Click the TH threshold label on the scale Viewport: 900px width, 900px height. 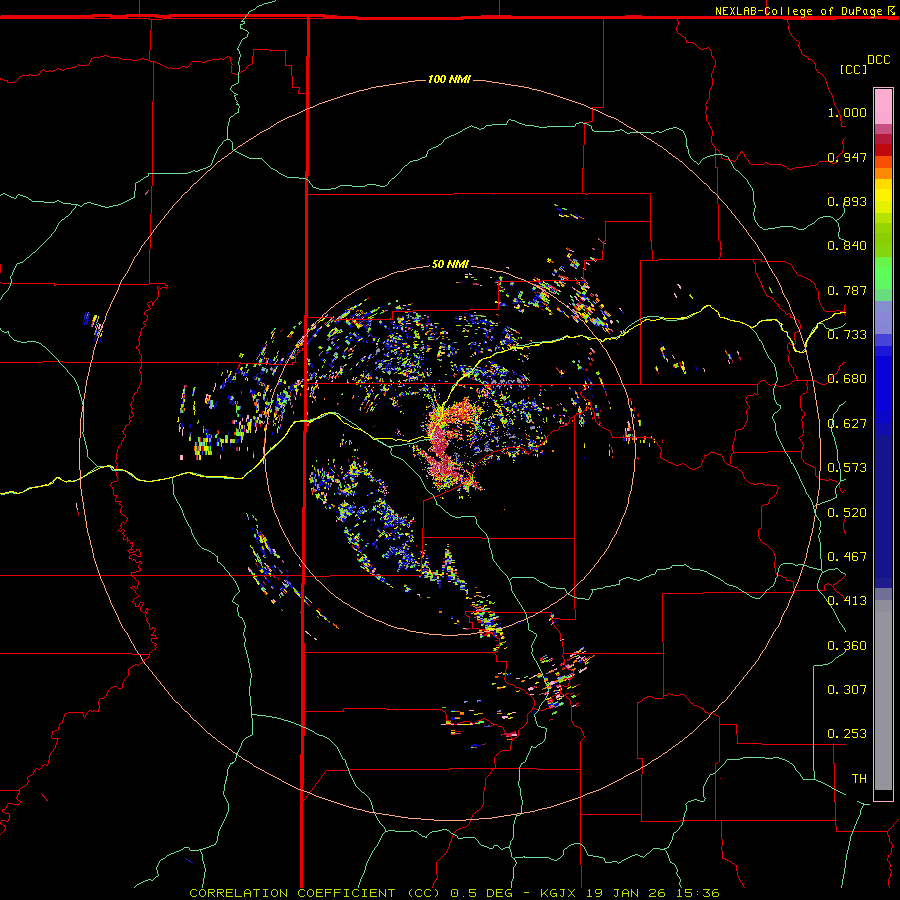[859, 779]
